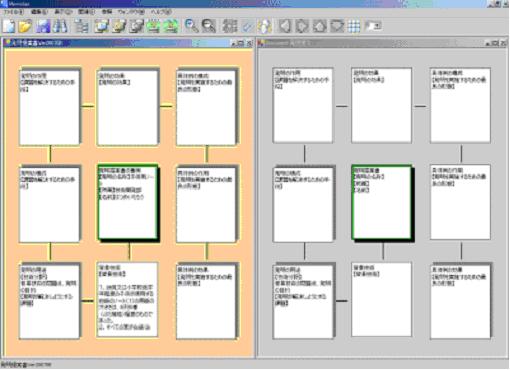This screenshot has width=510, height=370.
Task: Open the ヘルプ menu
Action: click(x=161, y=12)
